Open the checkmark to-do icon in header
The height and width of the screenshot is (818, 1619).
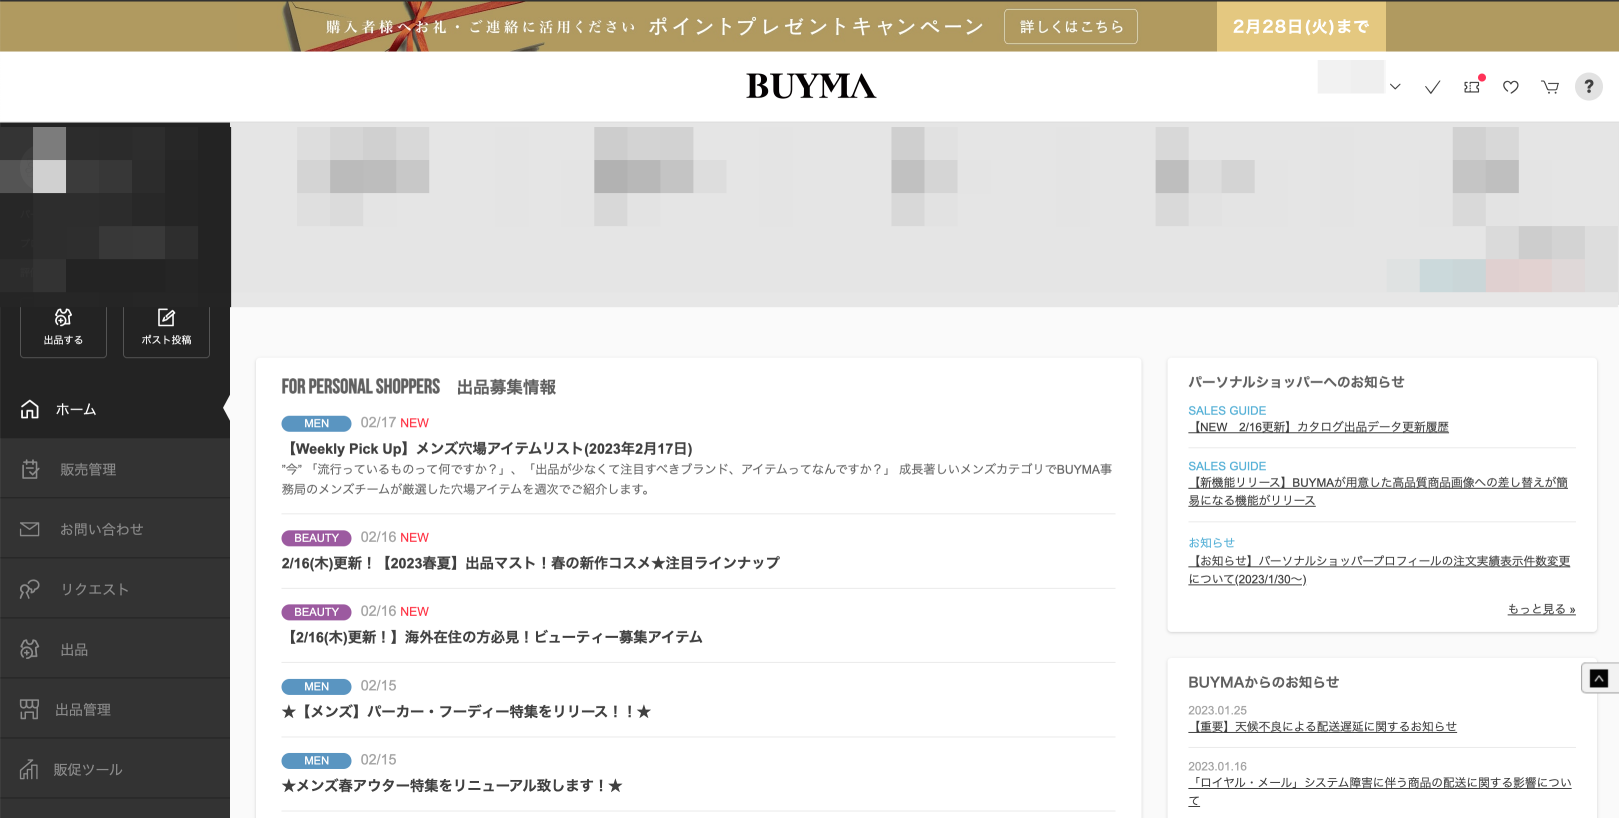[x=1432, y=87]
